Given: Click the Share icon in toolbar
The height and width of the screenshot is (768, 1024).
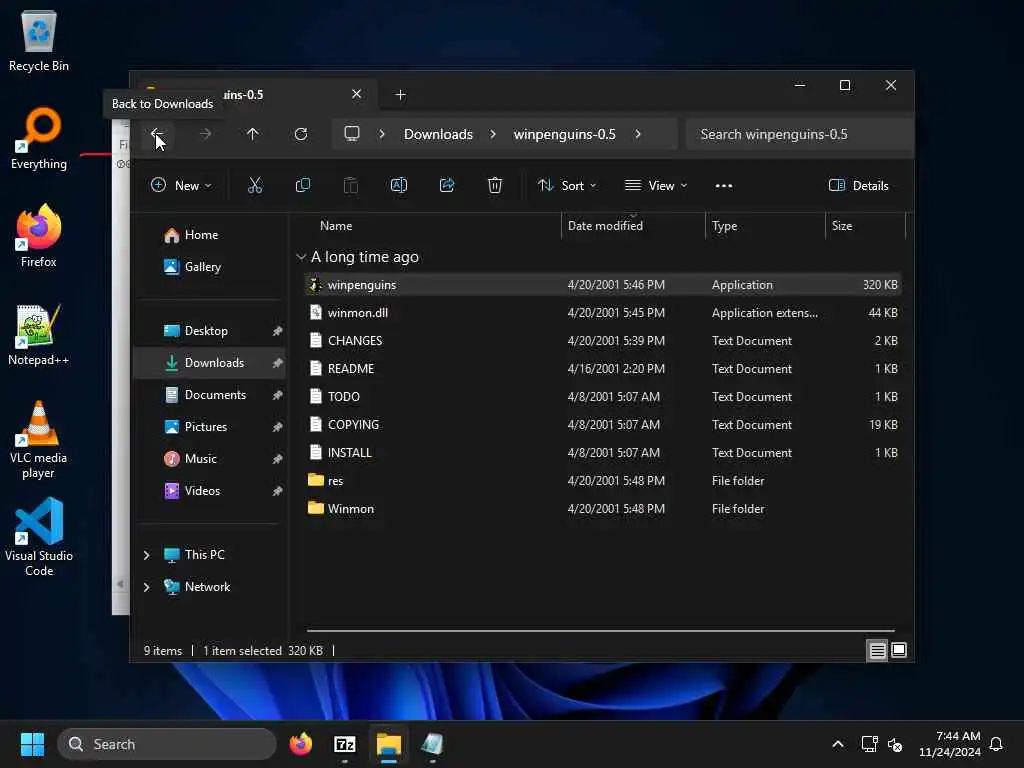Looking at the screenshot, I should click(447, 185).
